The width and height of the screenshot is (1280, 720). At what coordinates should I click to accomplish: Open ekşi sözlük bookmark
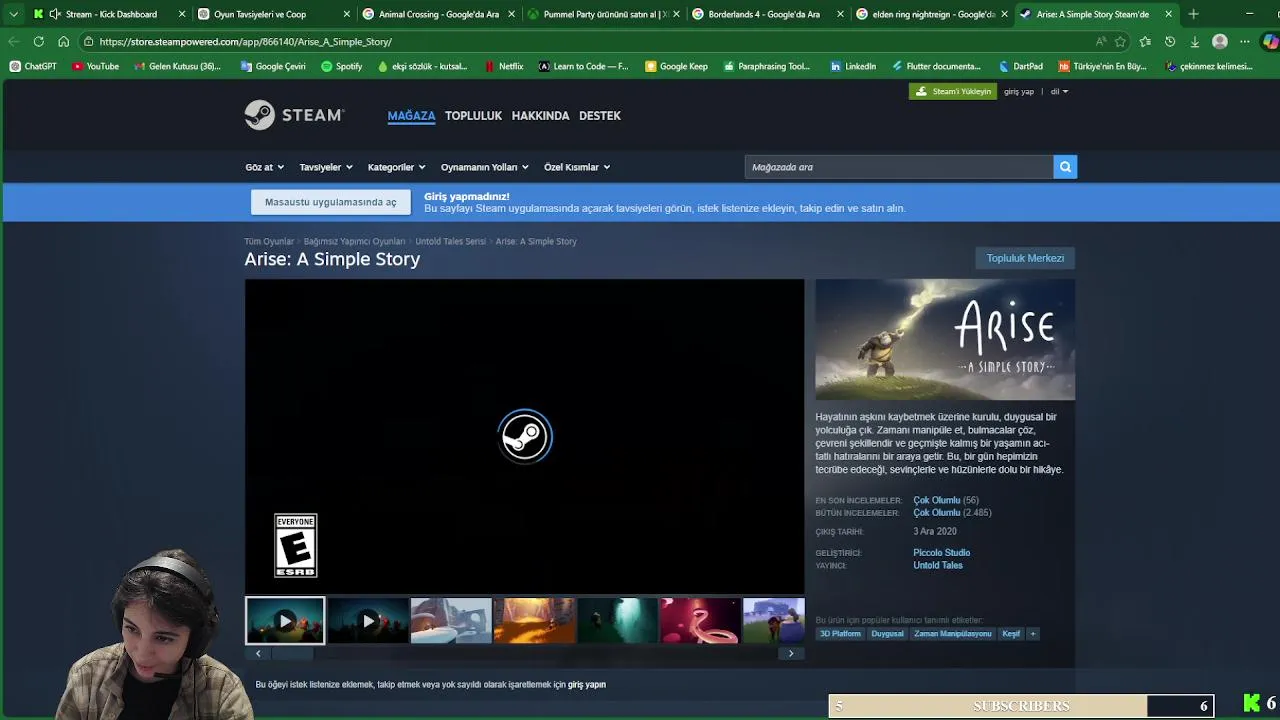422,66
